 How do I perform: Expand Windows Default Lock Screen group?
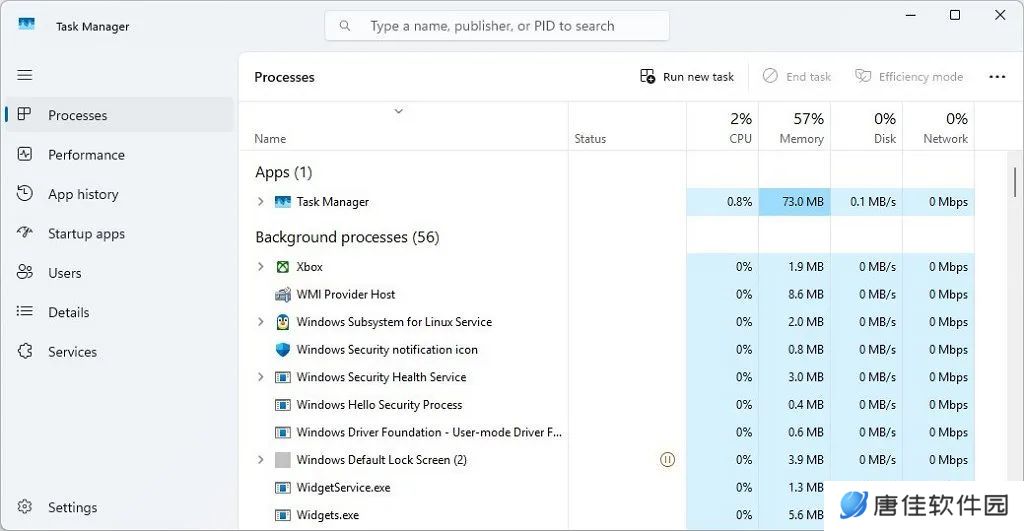point(261,460)
